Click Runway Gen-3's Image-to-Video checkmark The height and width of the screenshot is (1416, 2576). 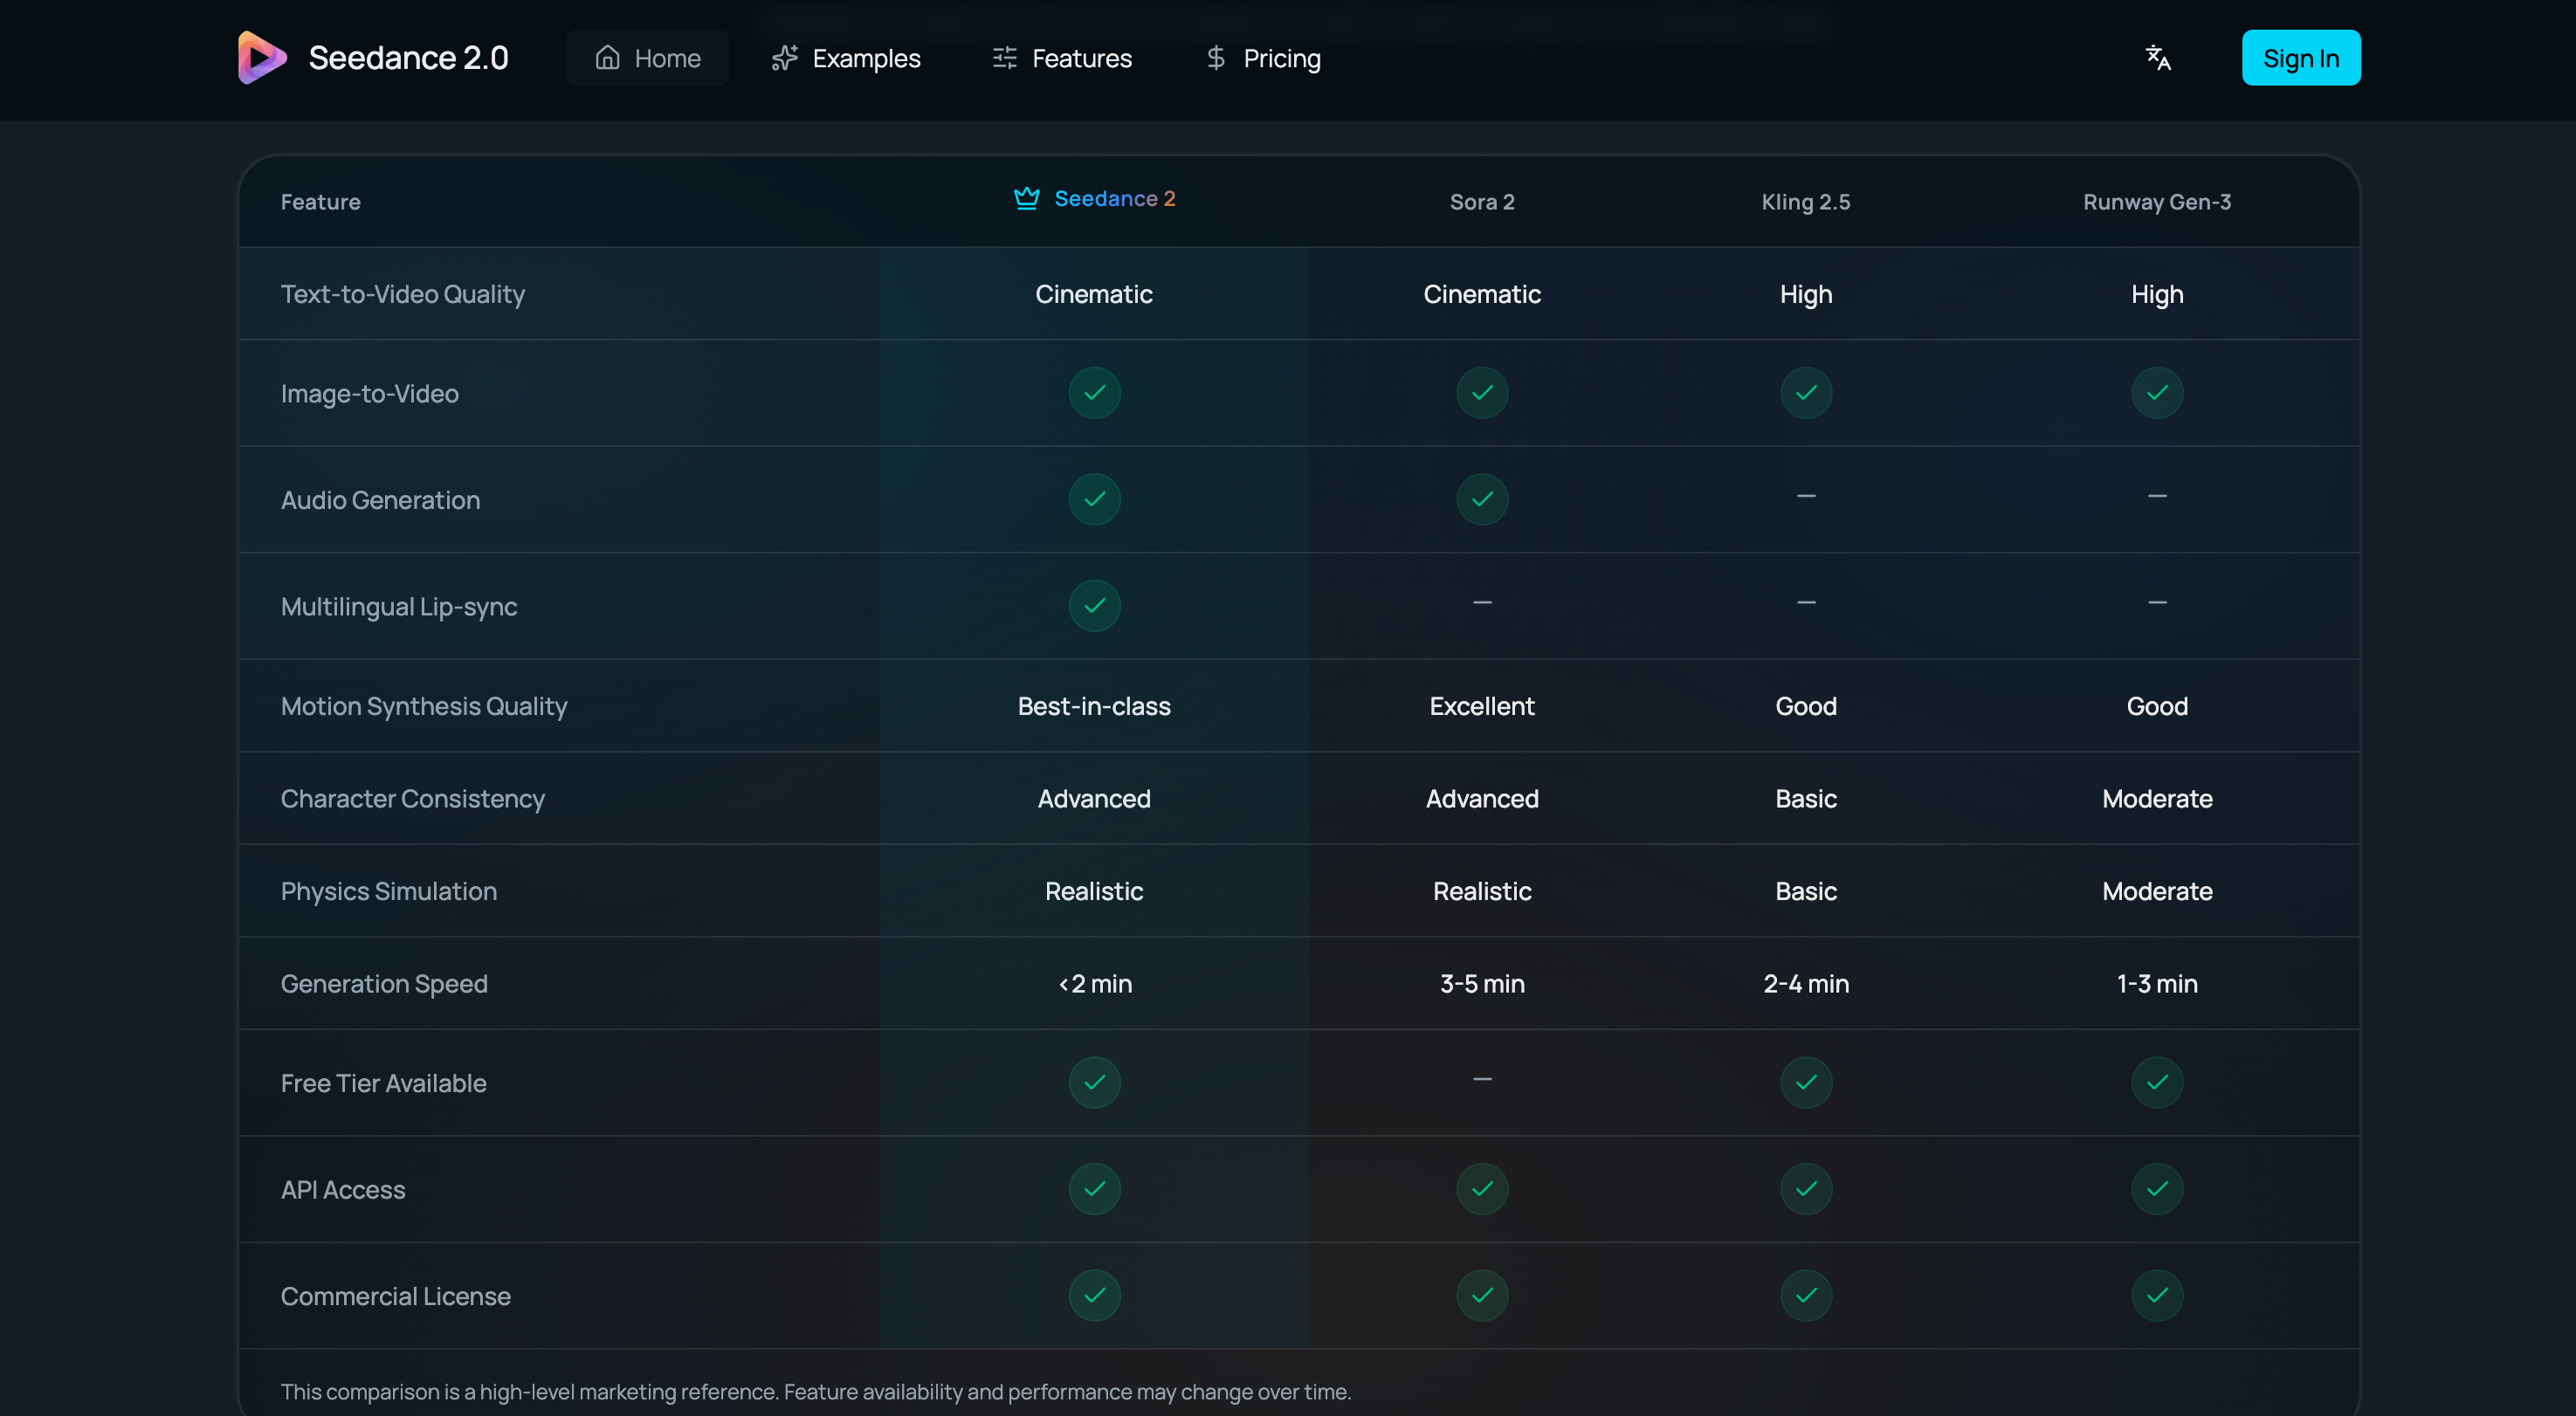2157,392
